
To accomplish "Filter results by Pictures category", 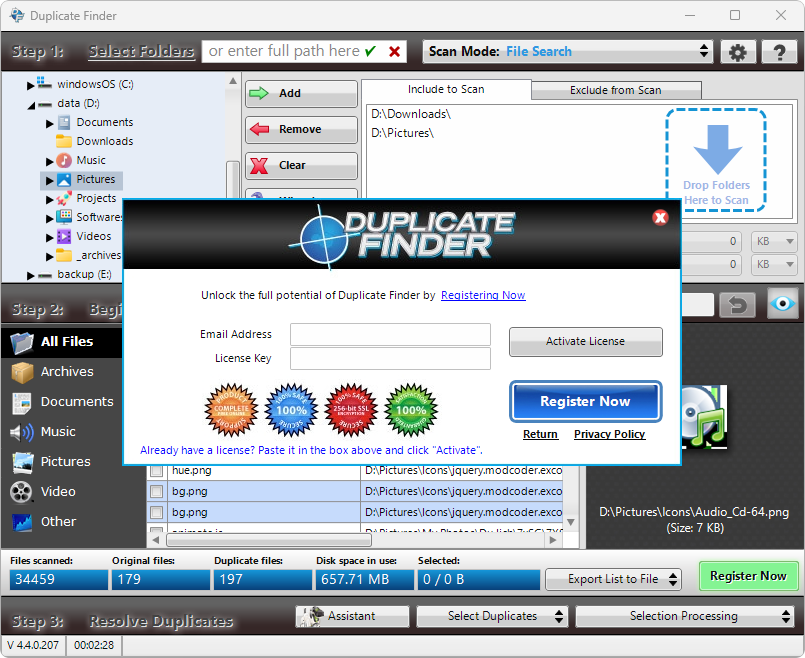I will click(x=62, y=462).
